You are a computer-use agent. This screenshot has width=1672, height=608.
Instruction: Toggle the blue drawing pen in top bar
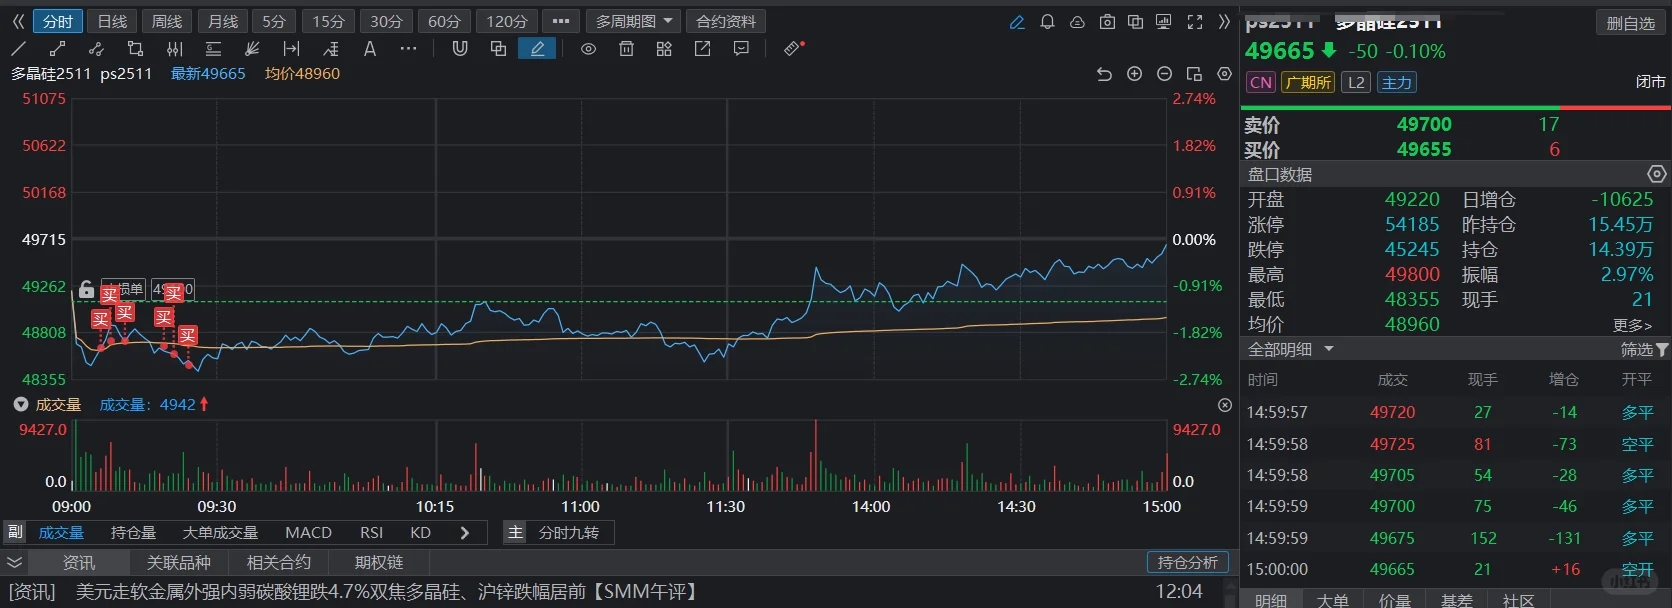(1017, 21)
